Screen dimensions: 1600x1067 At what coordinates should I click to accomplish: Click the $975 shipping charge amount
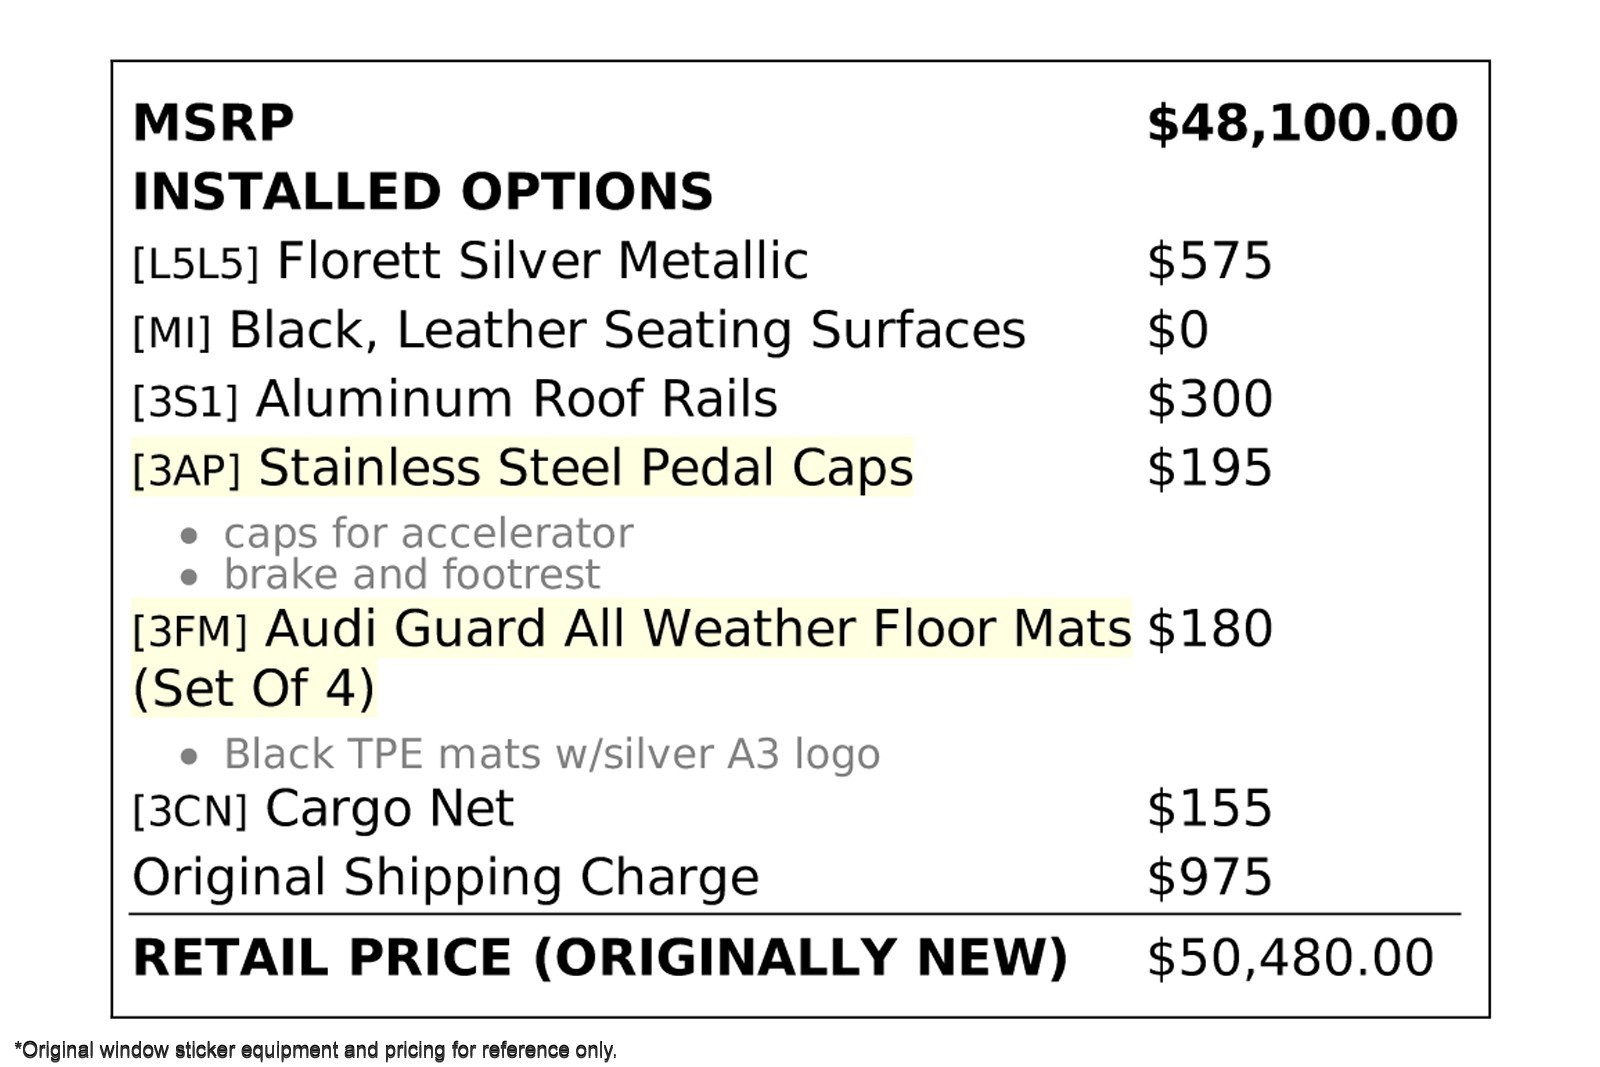click(x=1209, y=877)
